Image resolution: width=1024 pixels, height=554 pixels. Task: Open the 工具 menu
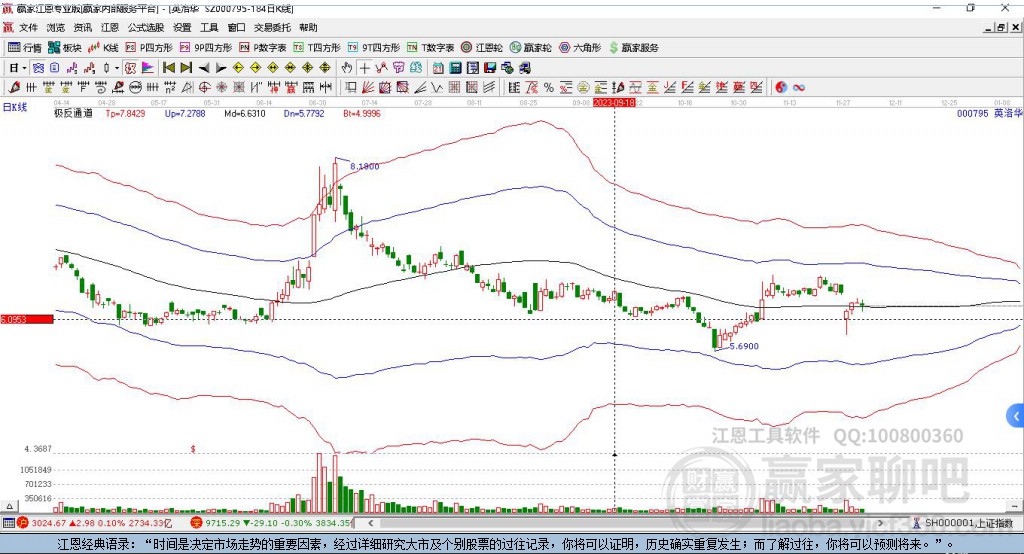coord(209,27)
